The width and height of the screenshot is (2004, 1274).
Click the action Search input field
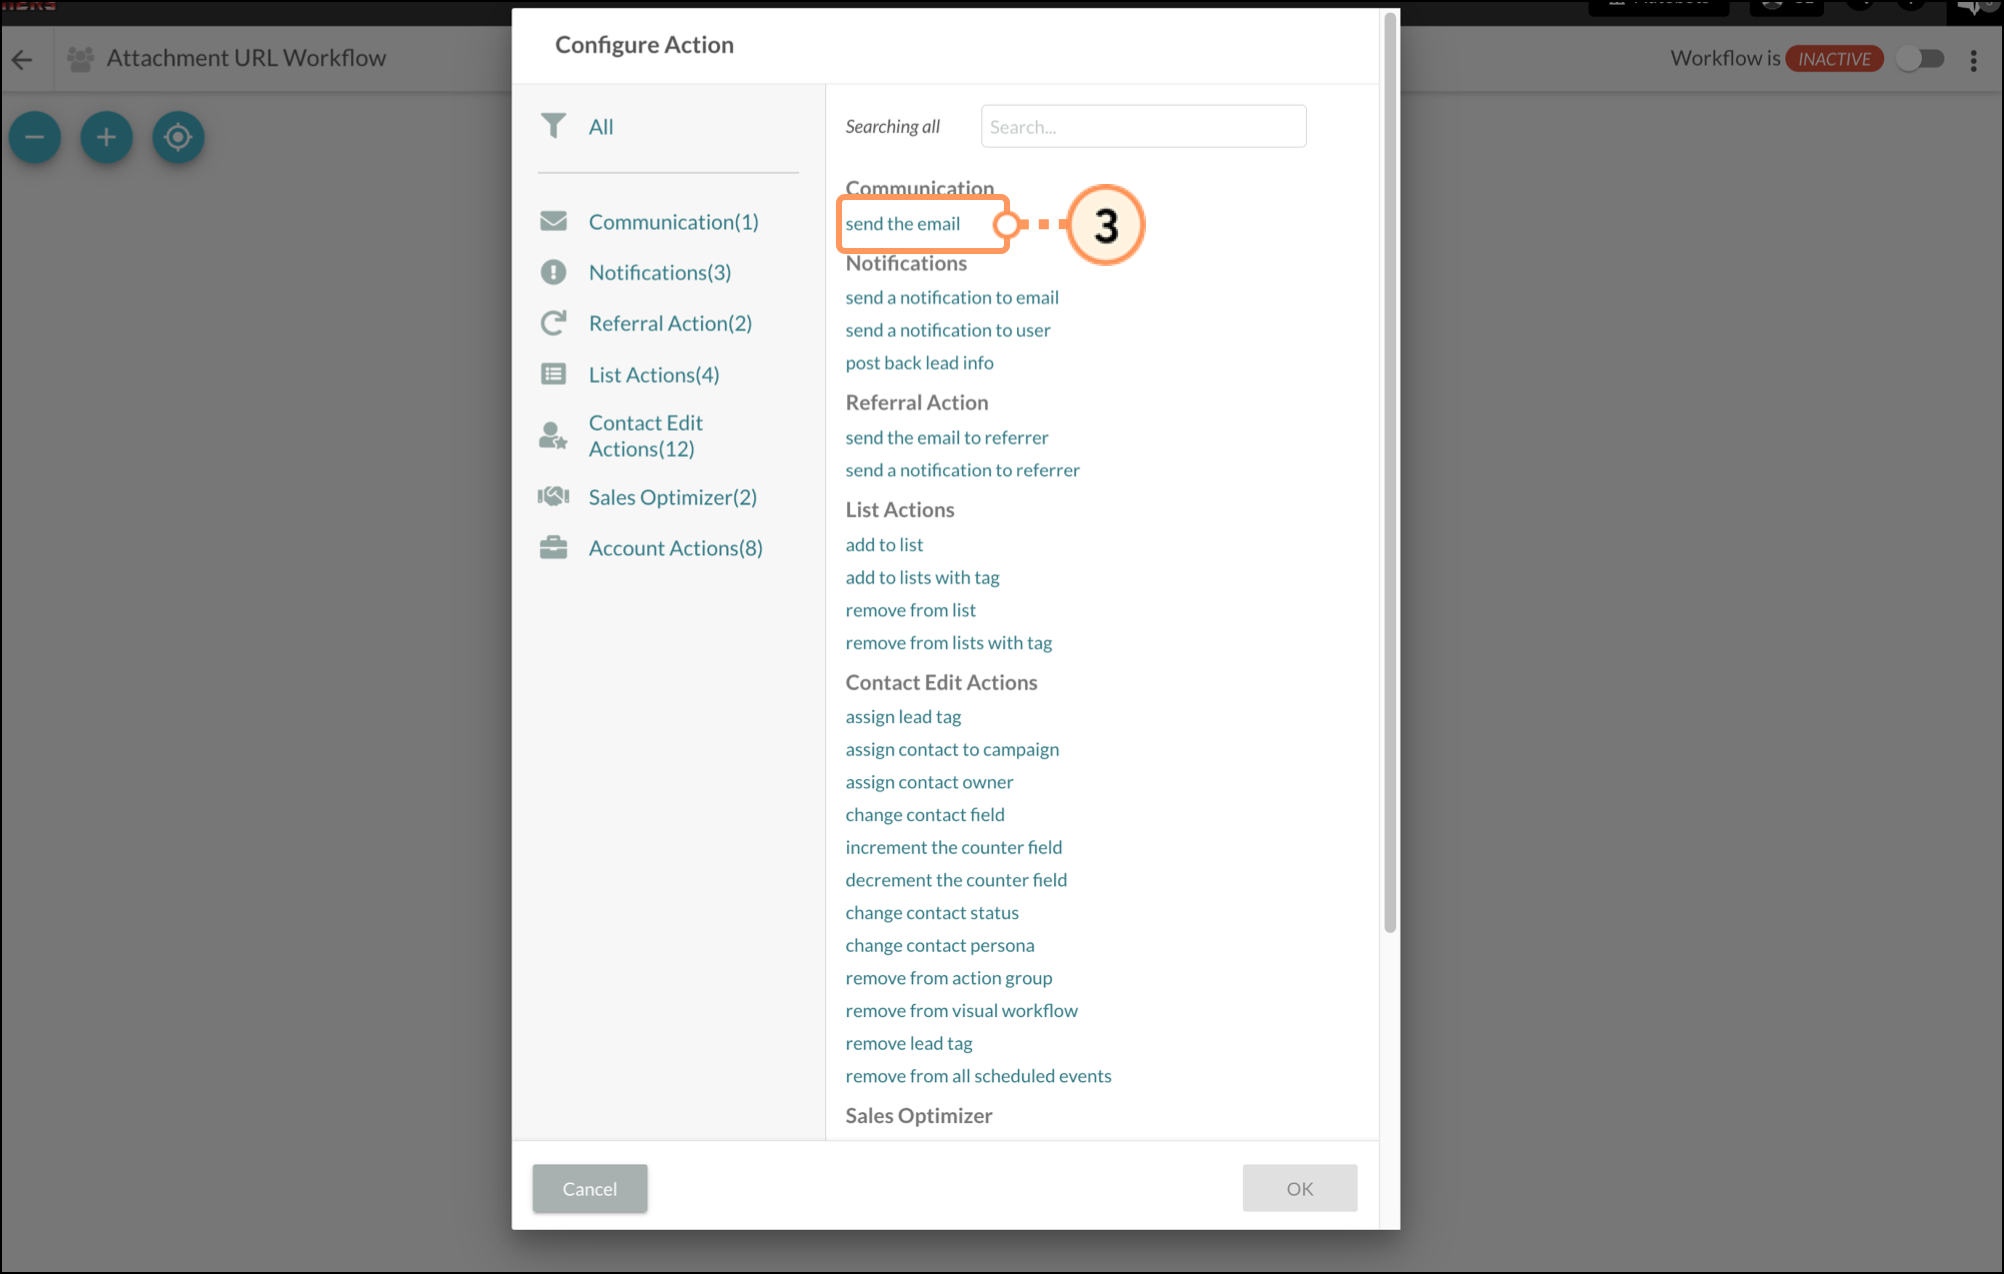pos(1143,126)
